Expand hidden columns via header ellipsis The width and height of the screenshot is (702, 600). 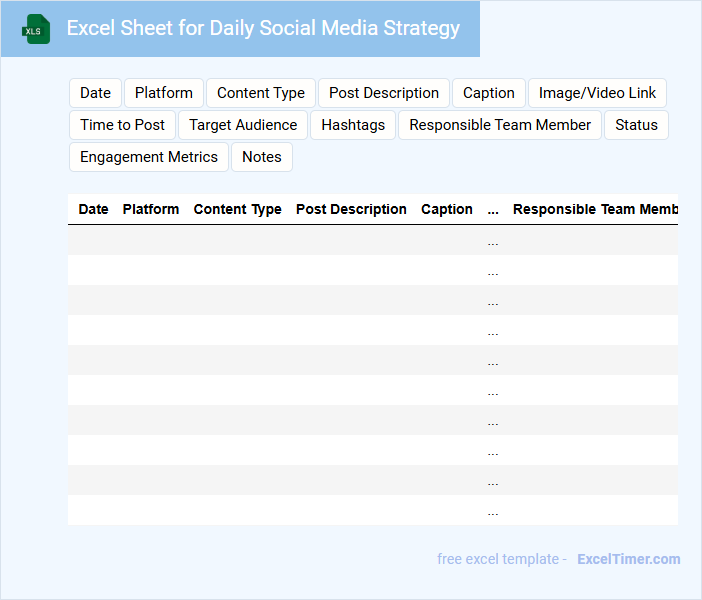(493, 210)
